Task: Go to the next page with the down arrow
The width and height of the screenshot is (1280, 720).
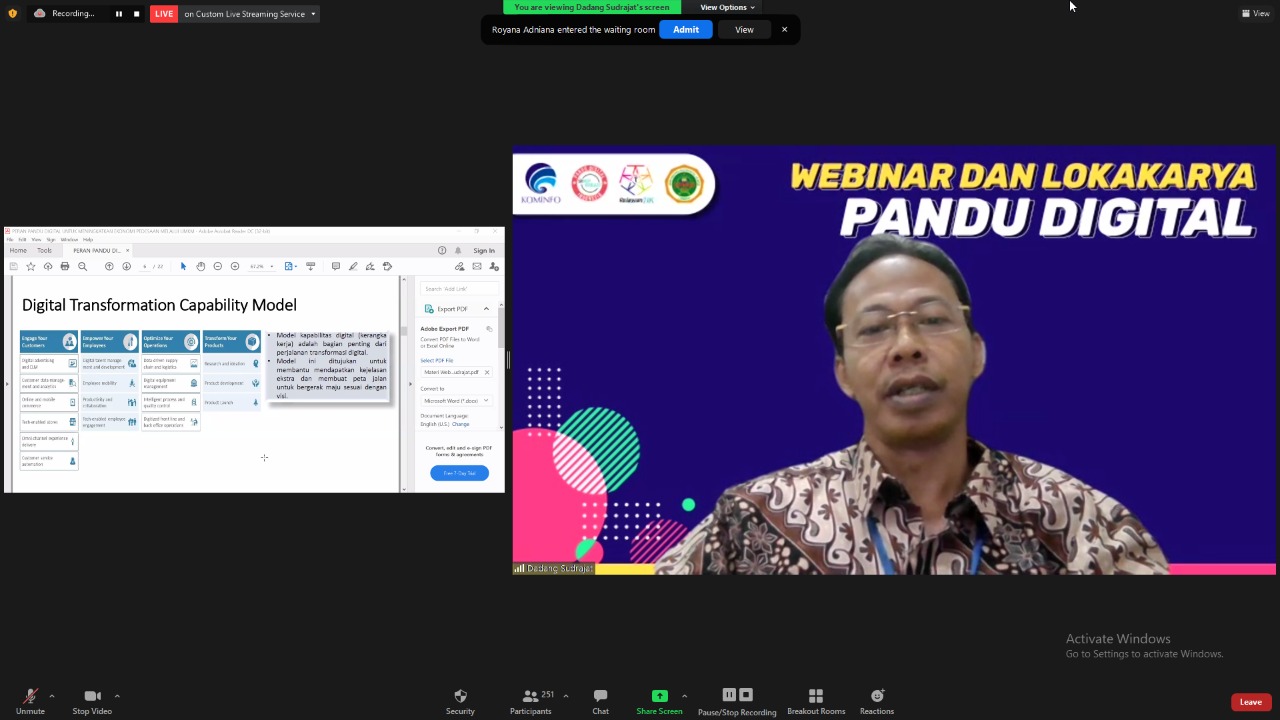Action: click(126, 266)
